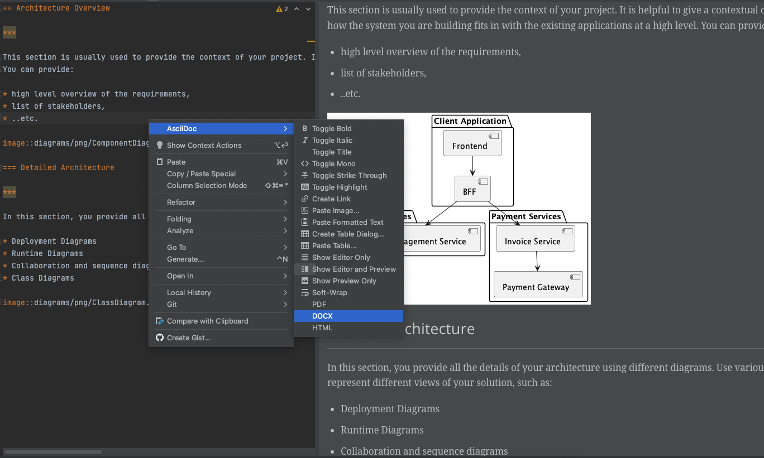Select the Toggle Mono code icon
Screen dimensions: 764x458
[305, 164]
